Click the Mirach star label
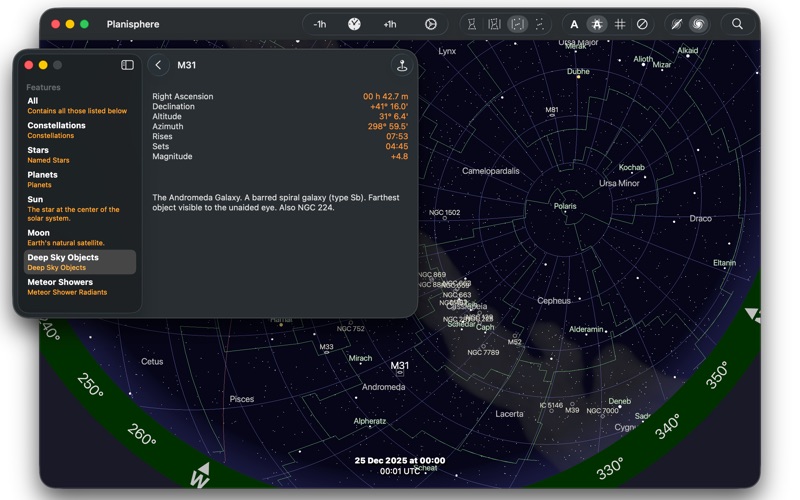Viewport: 800px width, 500px height. click(x=360, y=358)
